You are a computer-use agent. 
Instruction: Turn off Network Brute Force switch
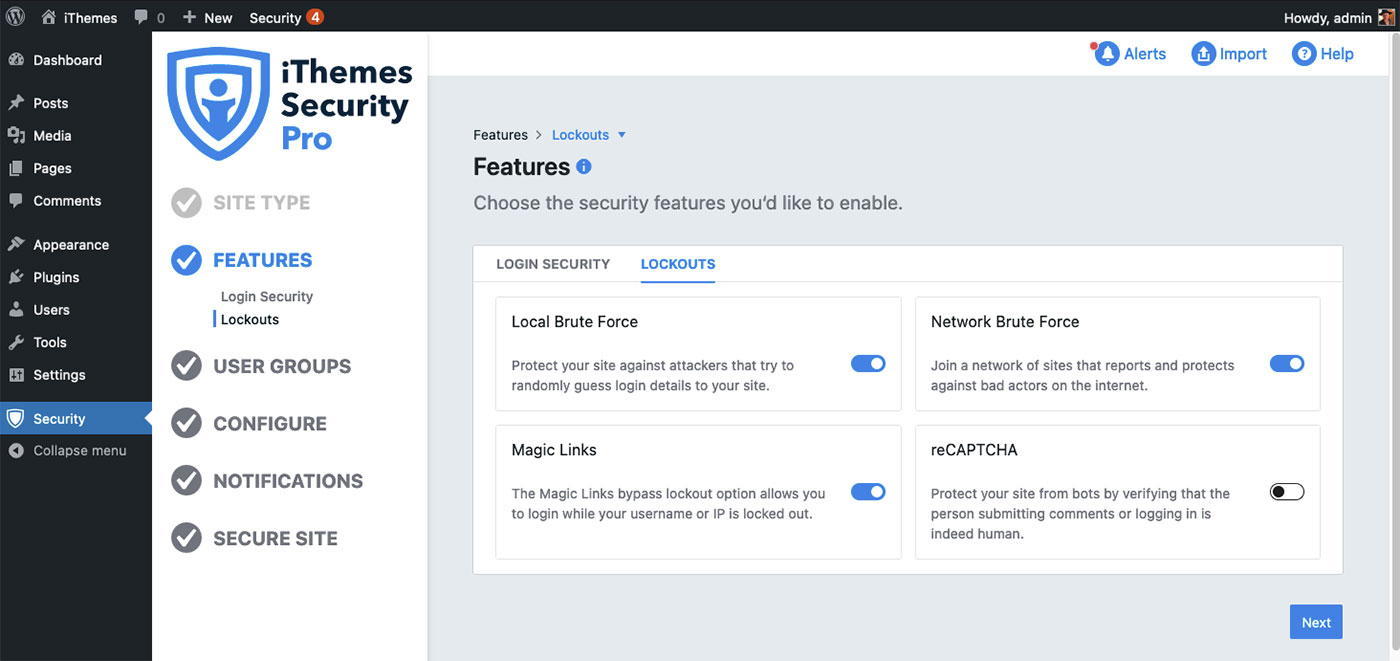coord(1287,364)
